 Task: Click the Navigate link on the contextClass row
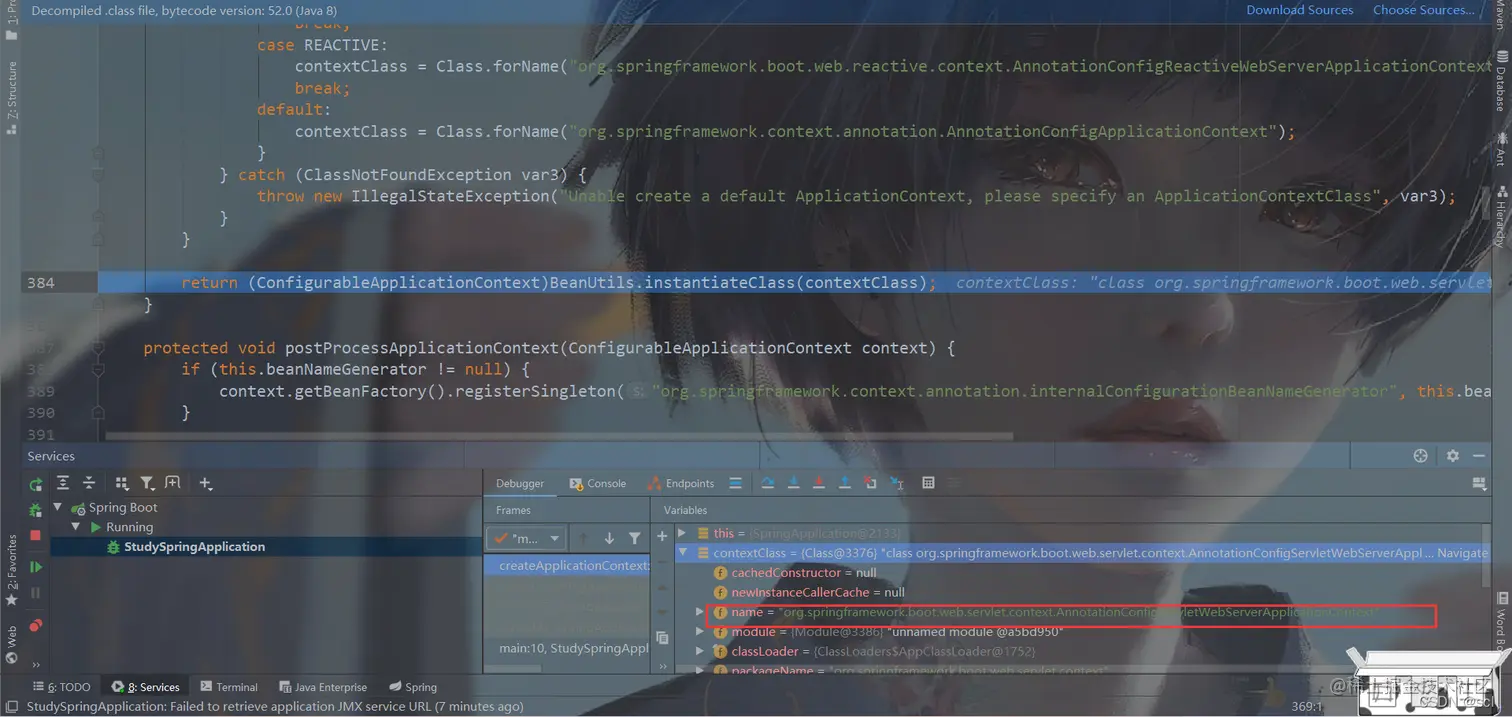pos(1462,553)
